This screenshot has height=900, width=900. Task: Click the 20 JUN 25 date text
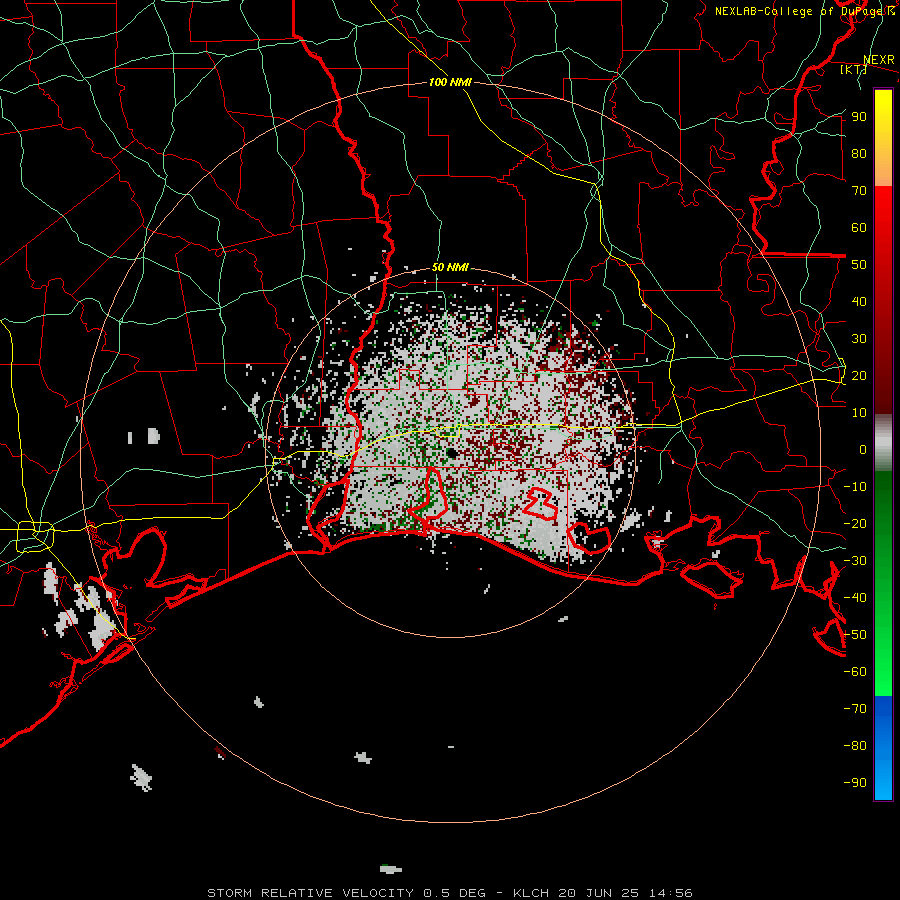pos(599,893)
